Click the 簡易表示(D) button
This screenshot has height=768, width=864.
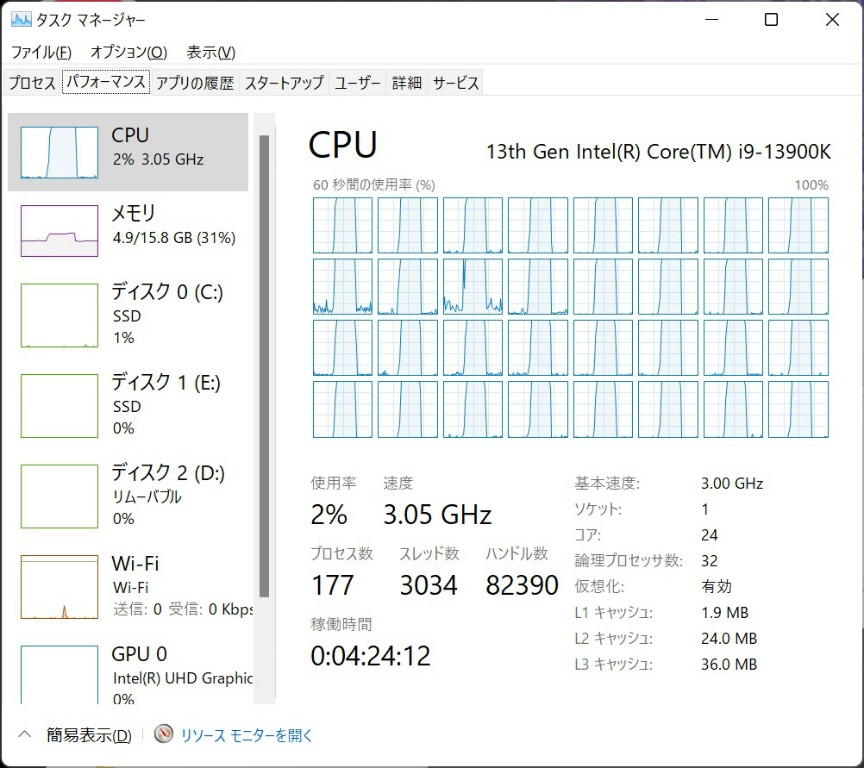click(x=89, y=735)
